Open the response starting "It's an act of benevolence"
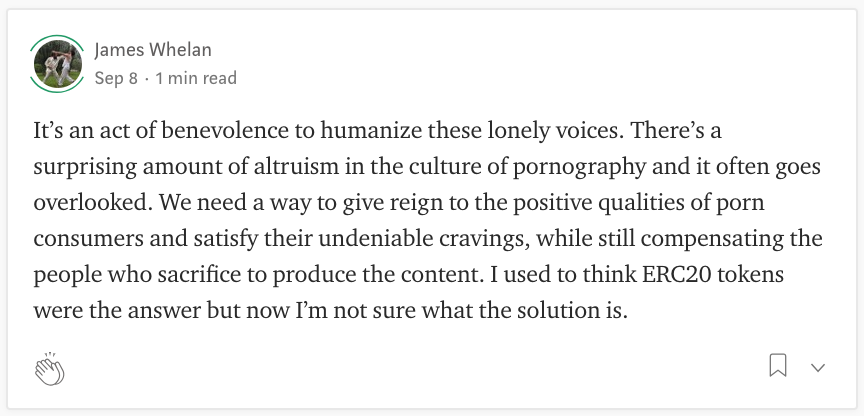Viewport: 864px width, 416px height. tap(428, 221)
